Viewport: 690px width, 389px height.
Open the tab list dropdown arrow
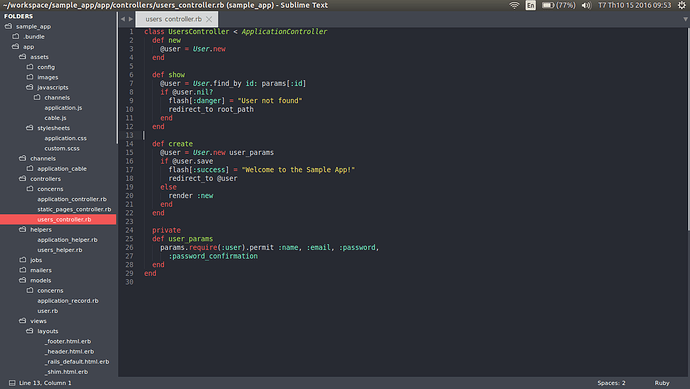(685, 19)
